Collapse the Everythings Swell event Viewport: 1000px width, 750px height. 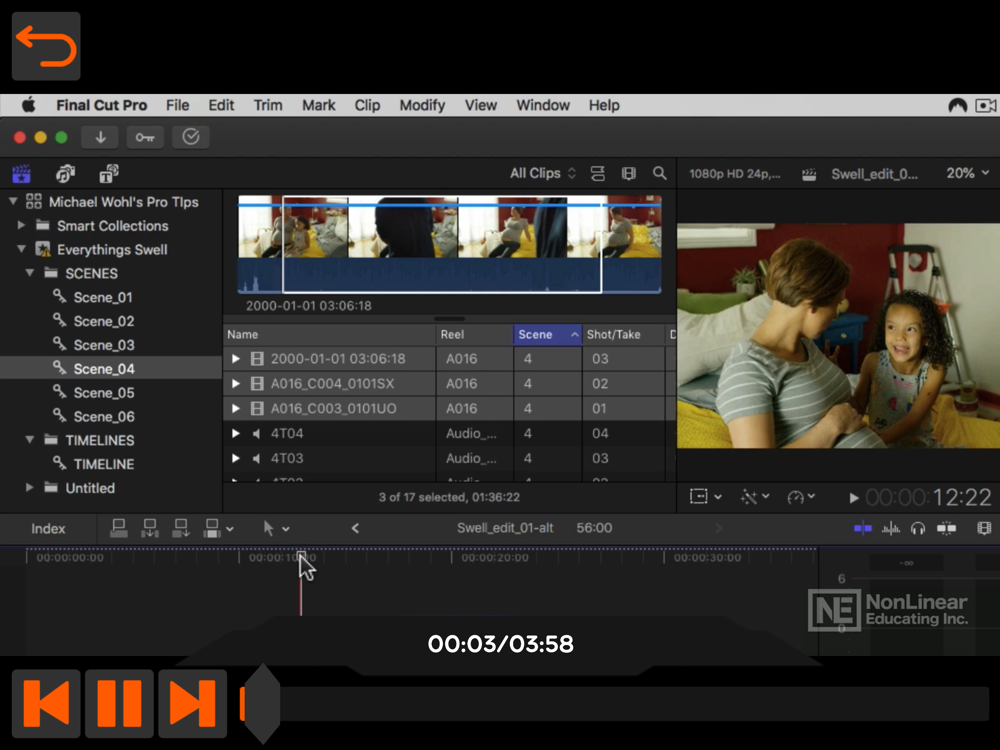click(x=21, y=249)
